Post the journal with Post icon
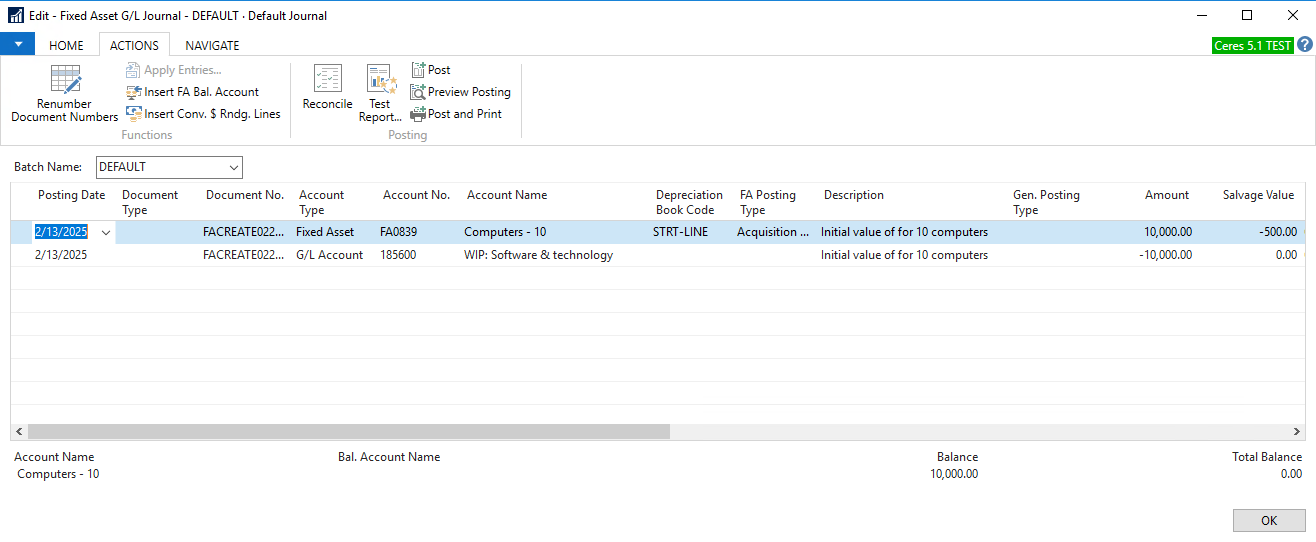 click(419, 70)
